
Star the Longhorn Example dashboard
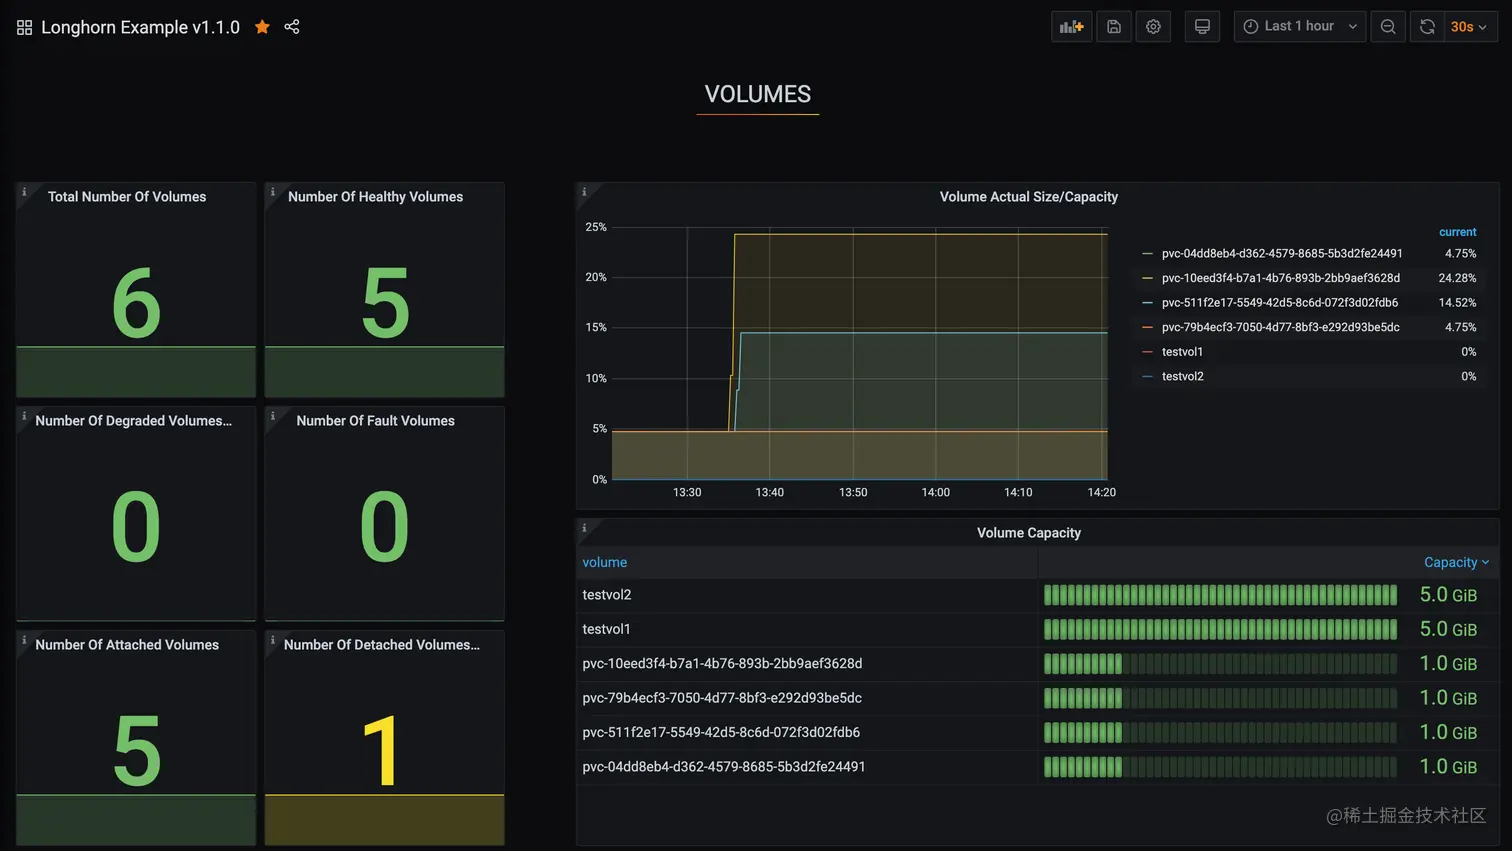point(261,27)
